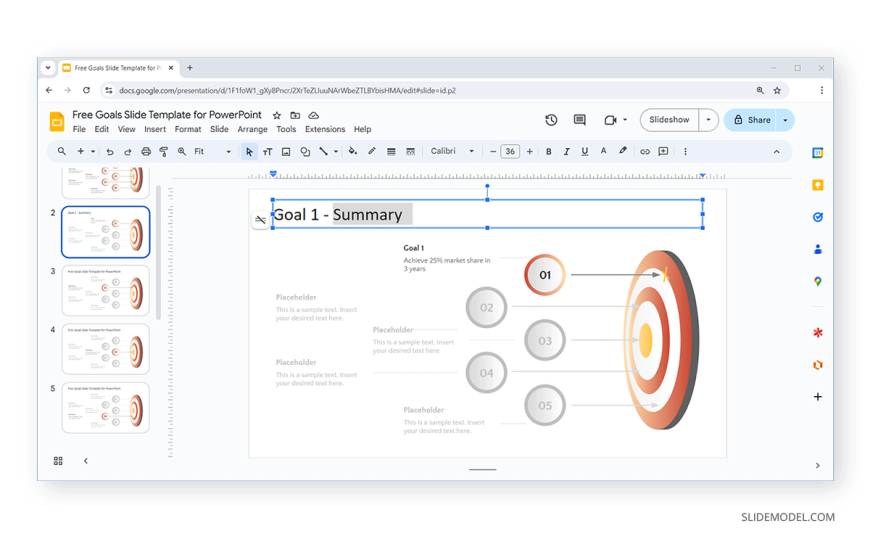Viewport: 870px width, 539px height.
Task: Open the Slide menu
Action: point(219,129)
